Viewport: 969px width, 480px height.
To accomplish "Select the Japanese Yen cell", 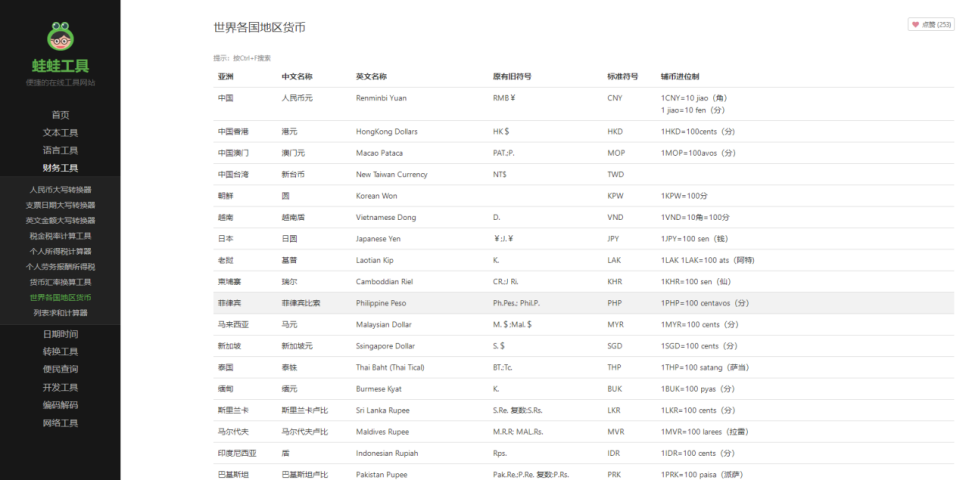I will [378, 238].
